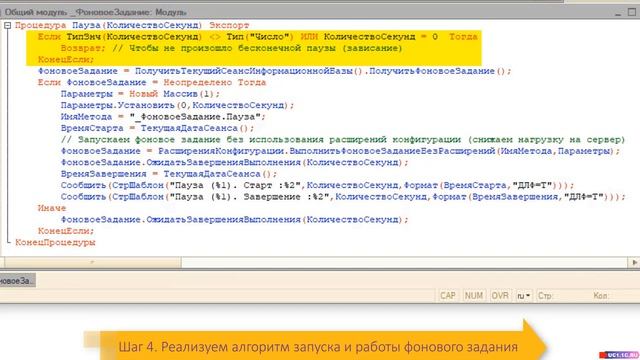Click the Стр: line indicator
The height and width of the screenshot is (360, 640).
point(545,296)
